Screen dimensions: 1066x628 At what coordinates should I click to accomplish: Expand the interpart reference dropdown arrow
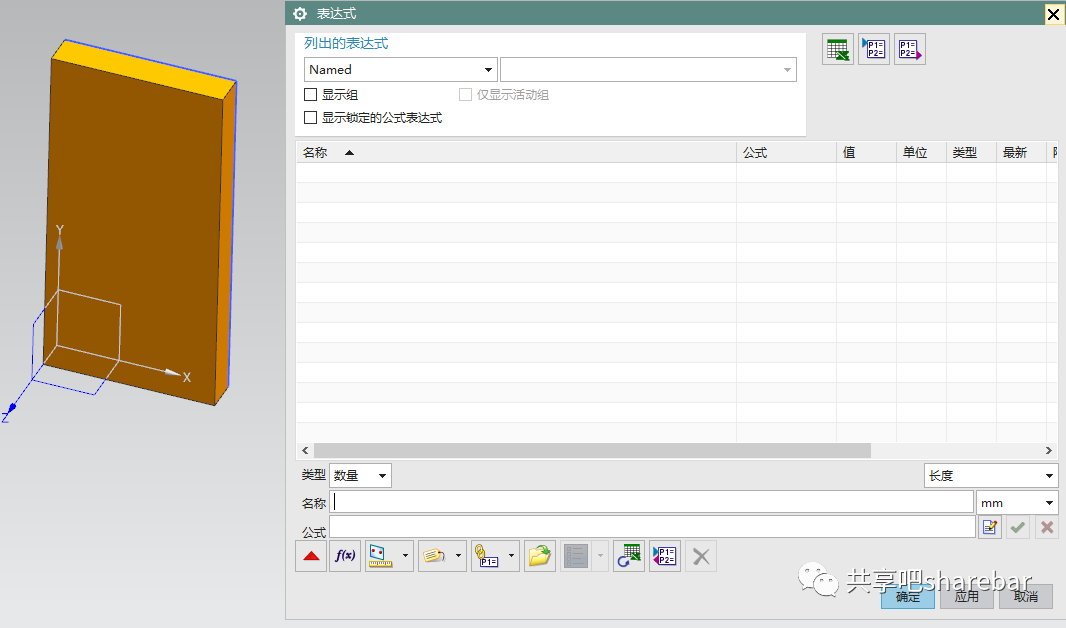click(511, 556)
